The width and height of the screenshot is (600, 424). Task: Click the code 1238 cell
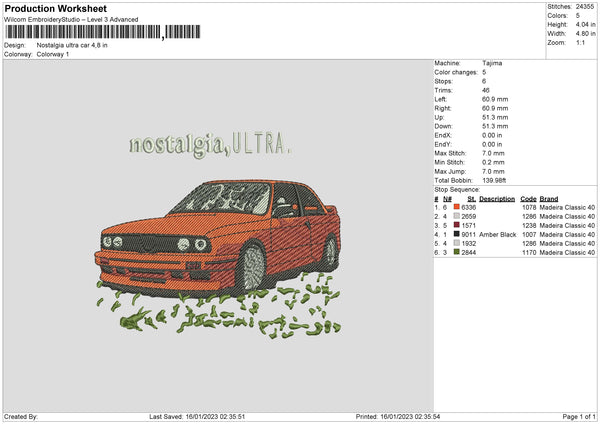click(x=529, y=225)
